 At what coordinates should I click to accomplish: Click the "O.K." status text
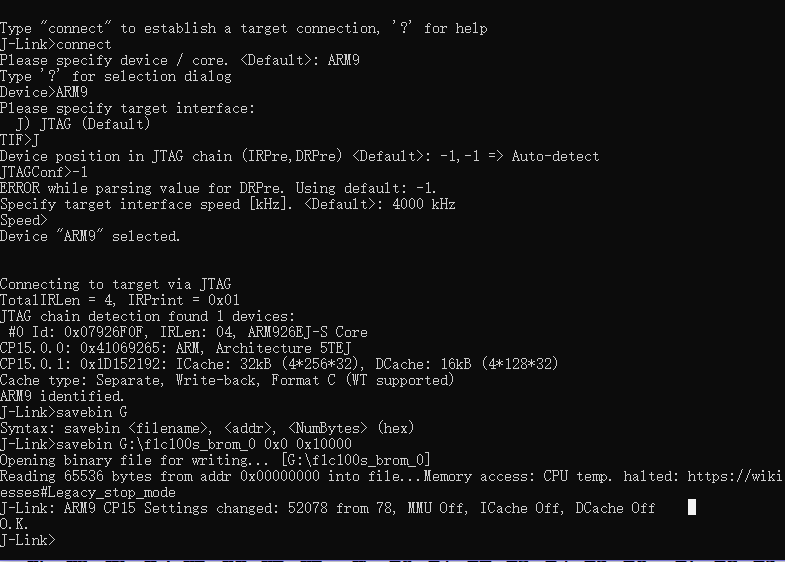[x=15, y=524]
